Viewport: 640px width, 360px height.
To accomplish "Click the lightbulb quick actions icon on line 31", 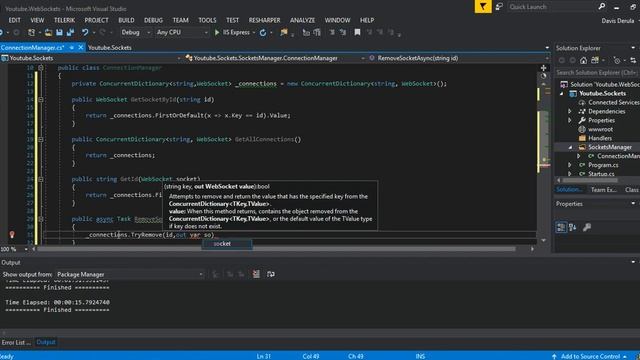I will click(x=12, y=234).
